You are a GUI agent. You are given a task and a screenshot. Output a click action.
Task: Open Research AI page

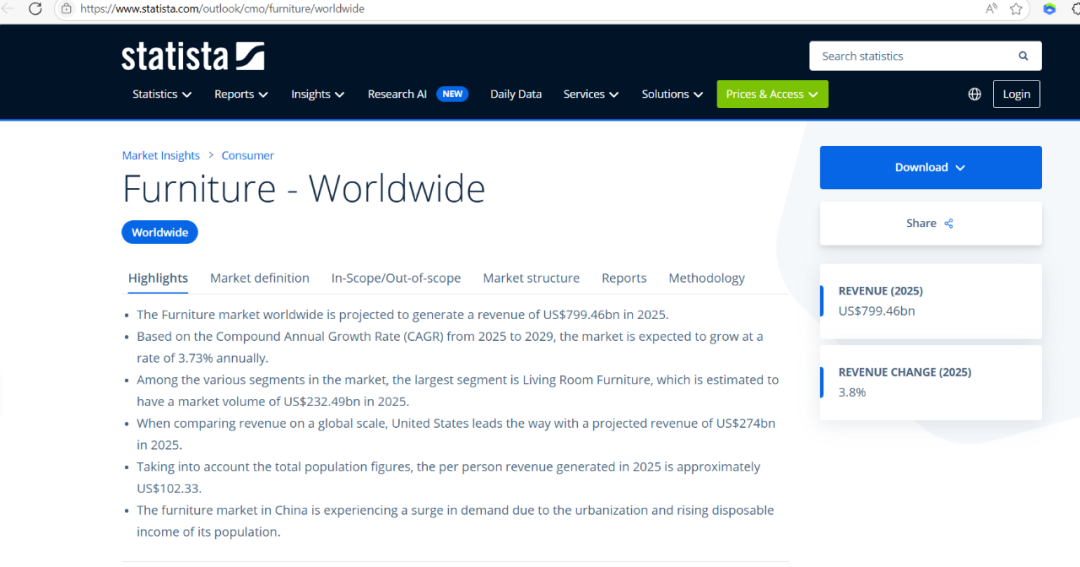[x=397, y=94]
